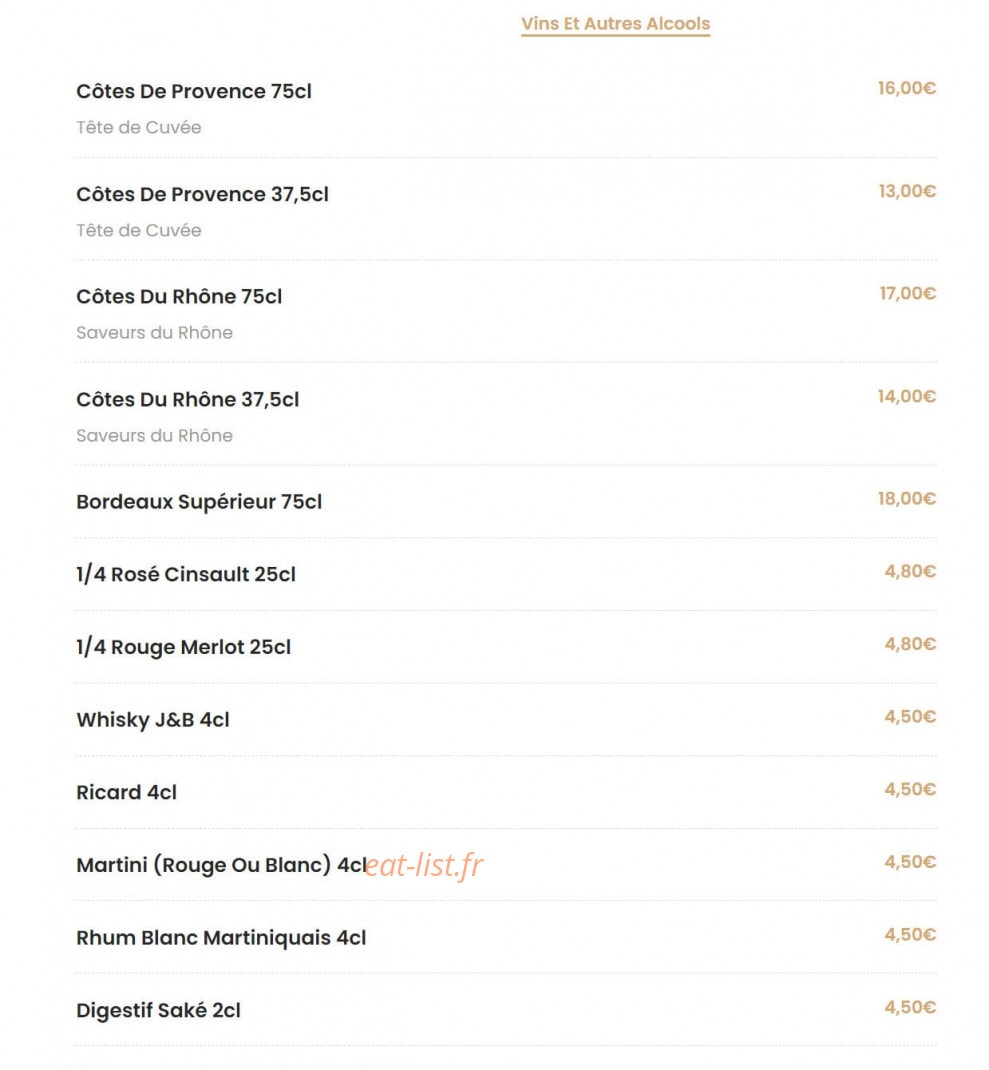
Task: Open the Vins Et Autres Alcools heading link
Action: coord(615,24)
